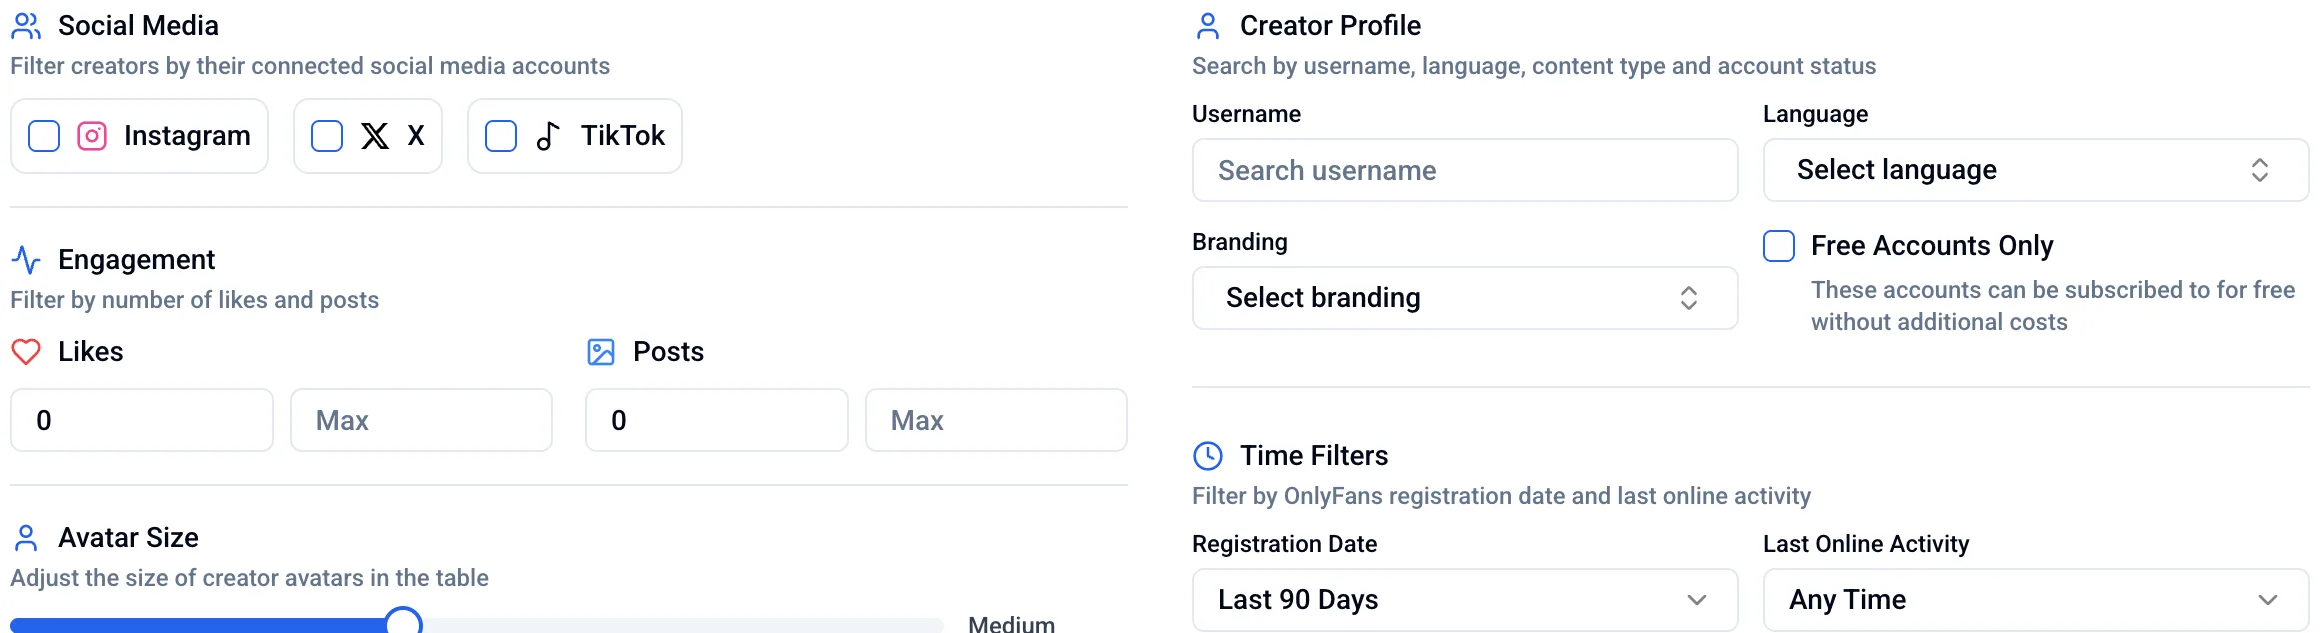Enable Free Accounts Only
This screenshot has width=2320, height=633.
tap(1778, 246)
